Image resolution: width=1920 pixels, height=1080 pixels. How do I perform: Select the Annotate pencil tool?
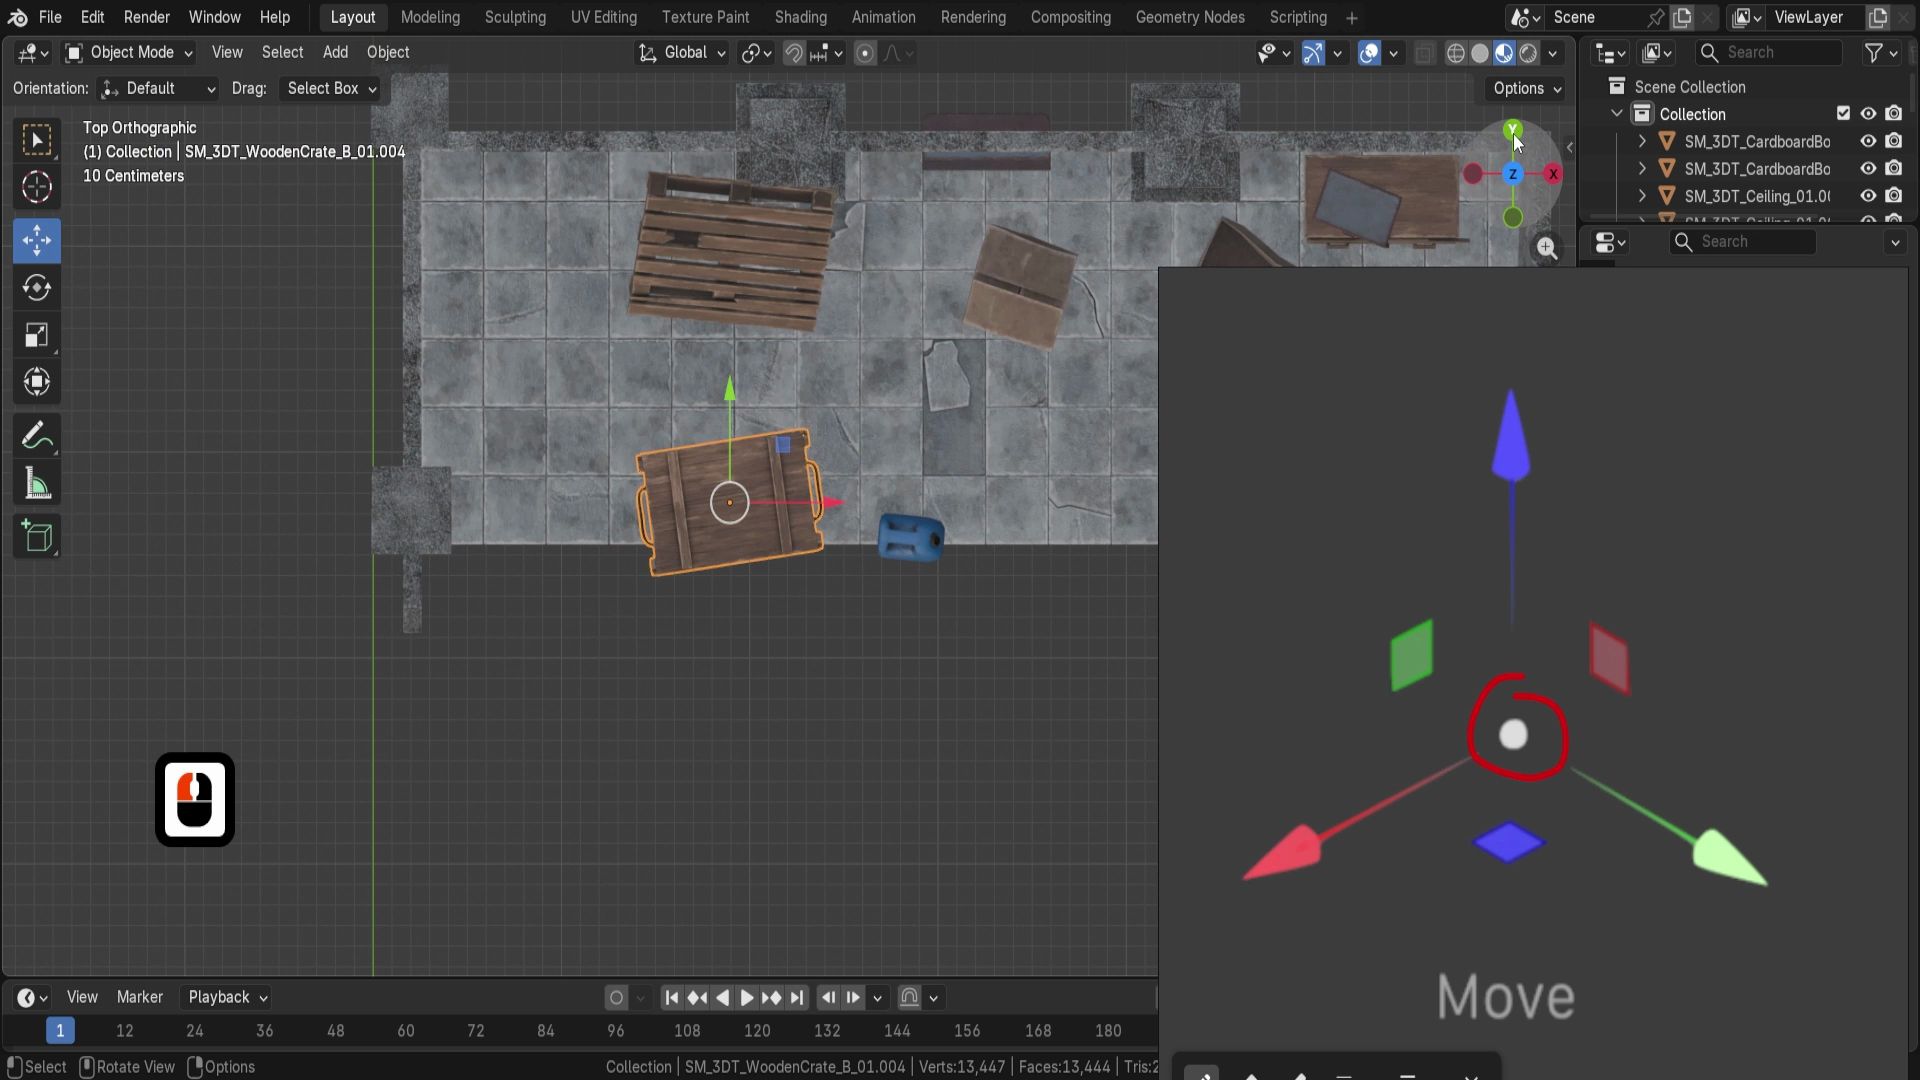37,437
